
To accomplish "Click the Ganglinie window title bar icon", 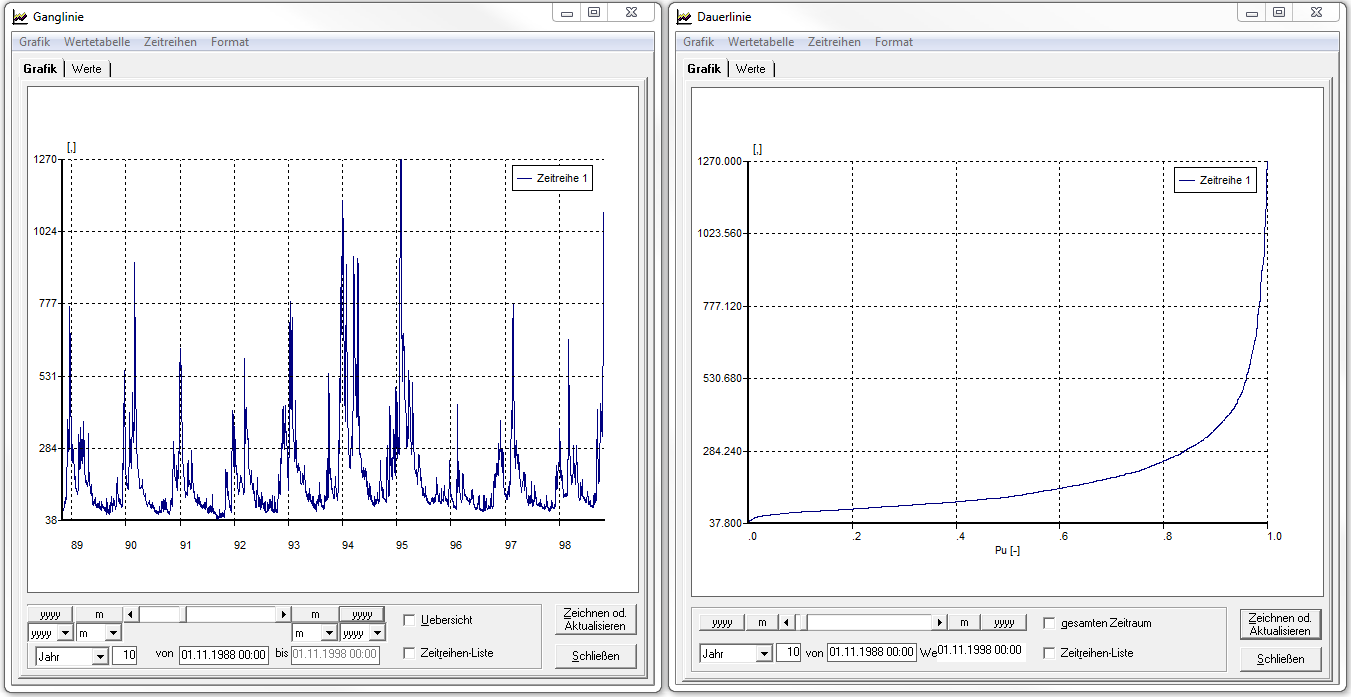I will point(20,16).
